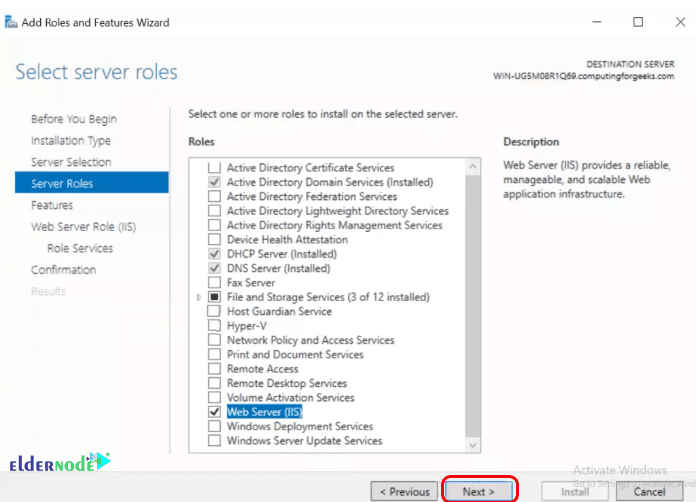This screenshot has width=698, height=502.
Task: Tick Remote Desktop Services checkbox
Action: pyautogui.click(x=213, y=383)
